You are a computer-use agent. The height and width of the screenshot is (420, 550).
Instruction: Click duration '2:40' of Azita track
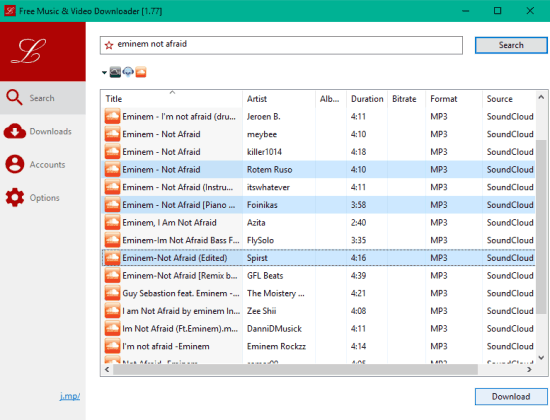(x=358, y=222)
